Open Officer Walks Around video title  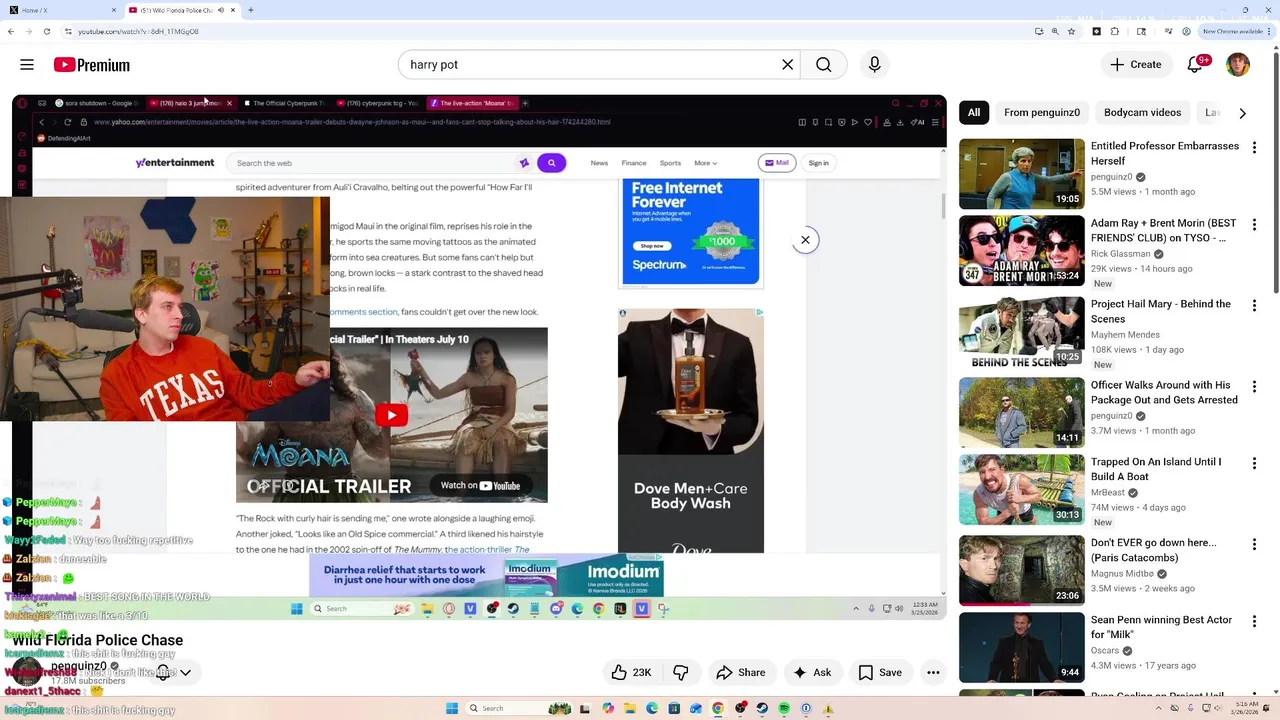coord(1164,392)
